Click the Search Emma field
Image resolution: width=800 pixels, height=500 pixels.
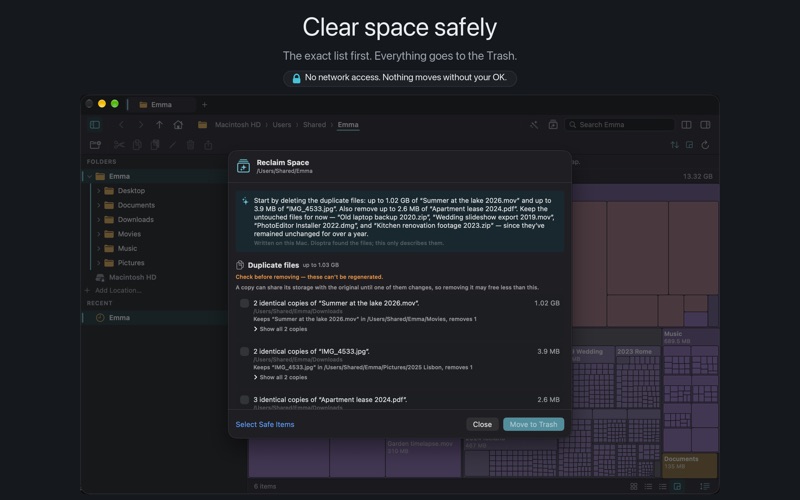pos(619,124)
